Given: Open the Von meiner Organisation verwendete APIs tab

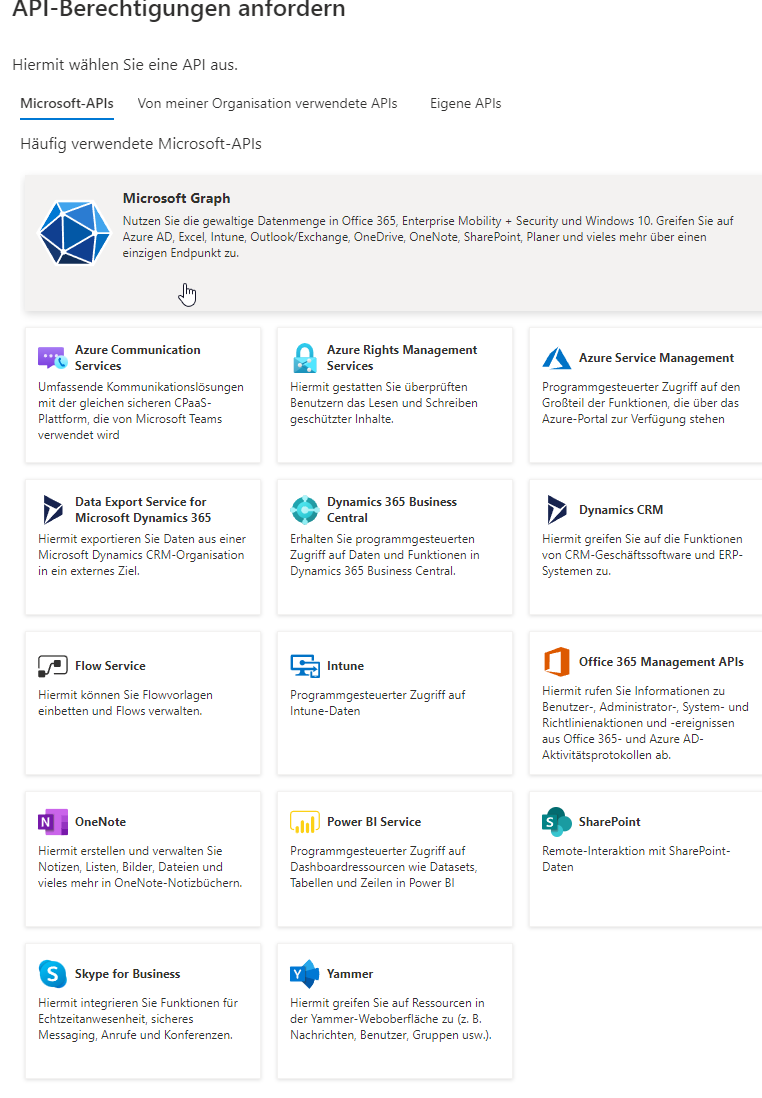Looking at the screenshot, I should tap(267, 104).
